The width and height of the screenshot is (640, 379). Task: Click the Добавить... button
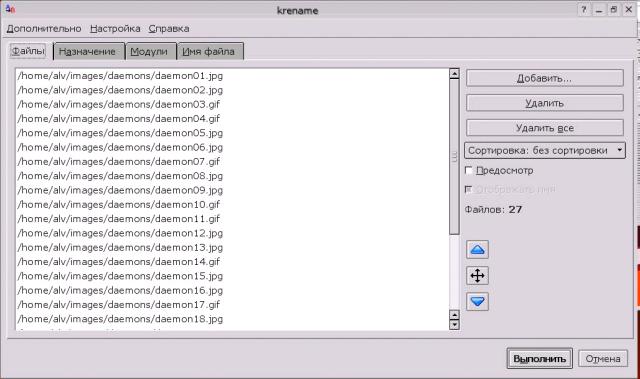coord(544,78)
